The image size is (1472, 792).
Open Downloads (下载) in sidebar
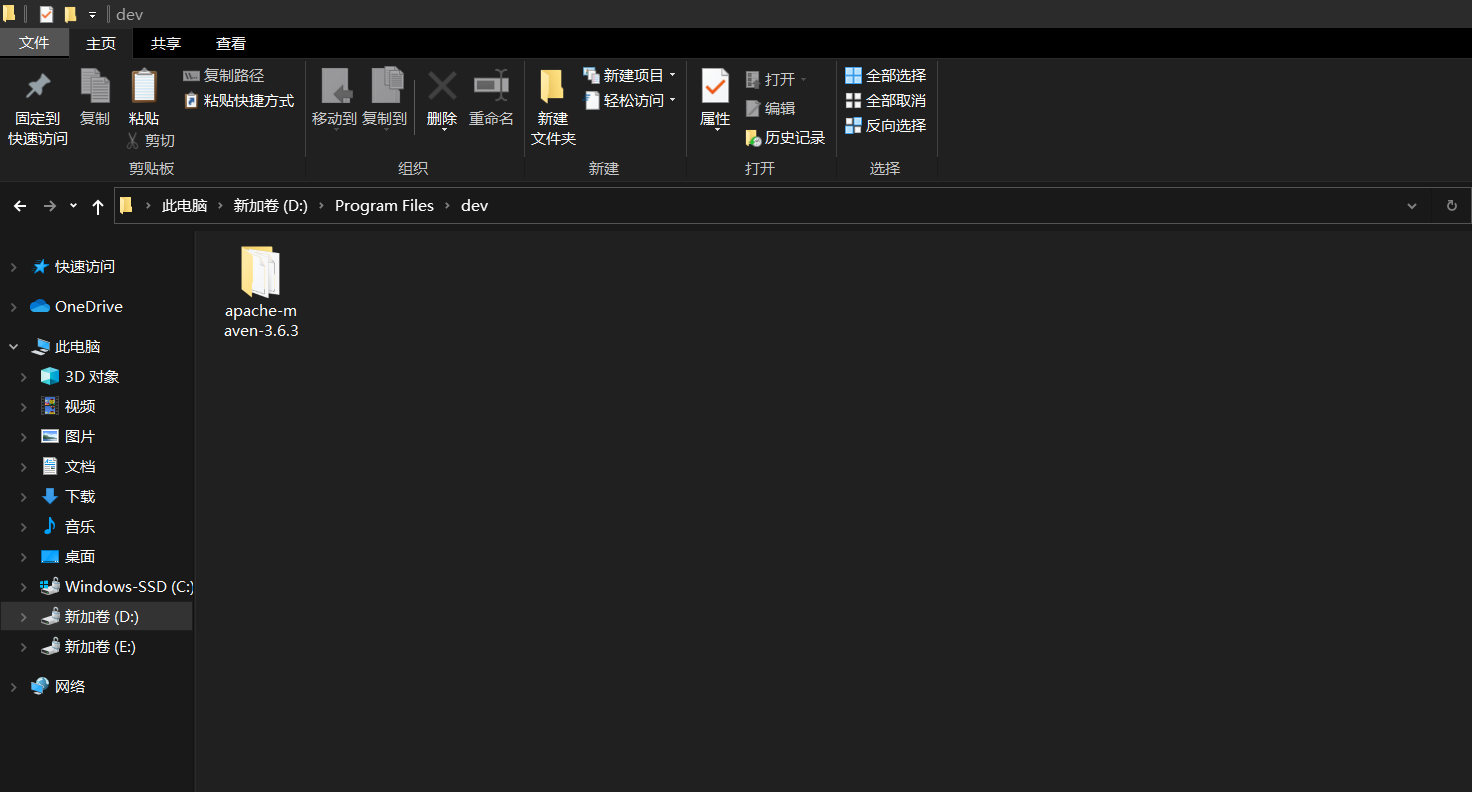tap(80, 497)
